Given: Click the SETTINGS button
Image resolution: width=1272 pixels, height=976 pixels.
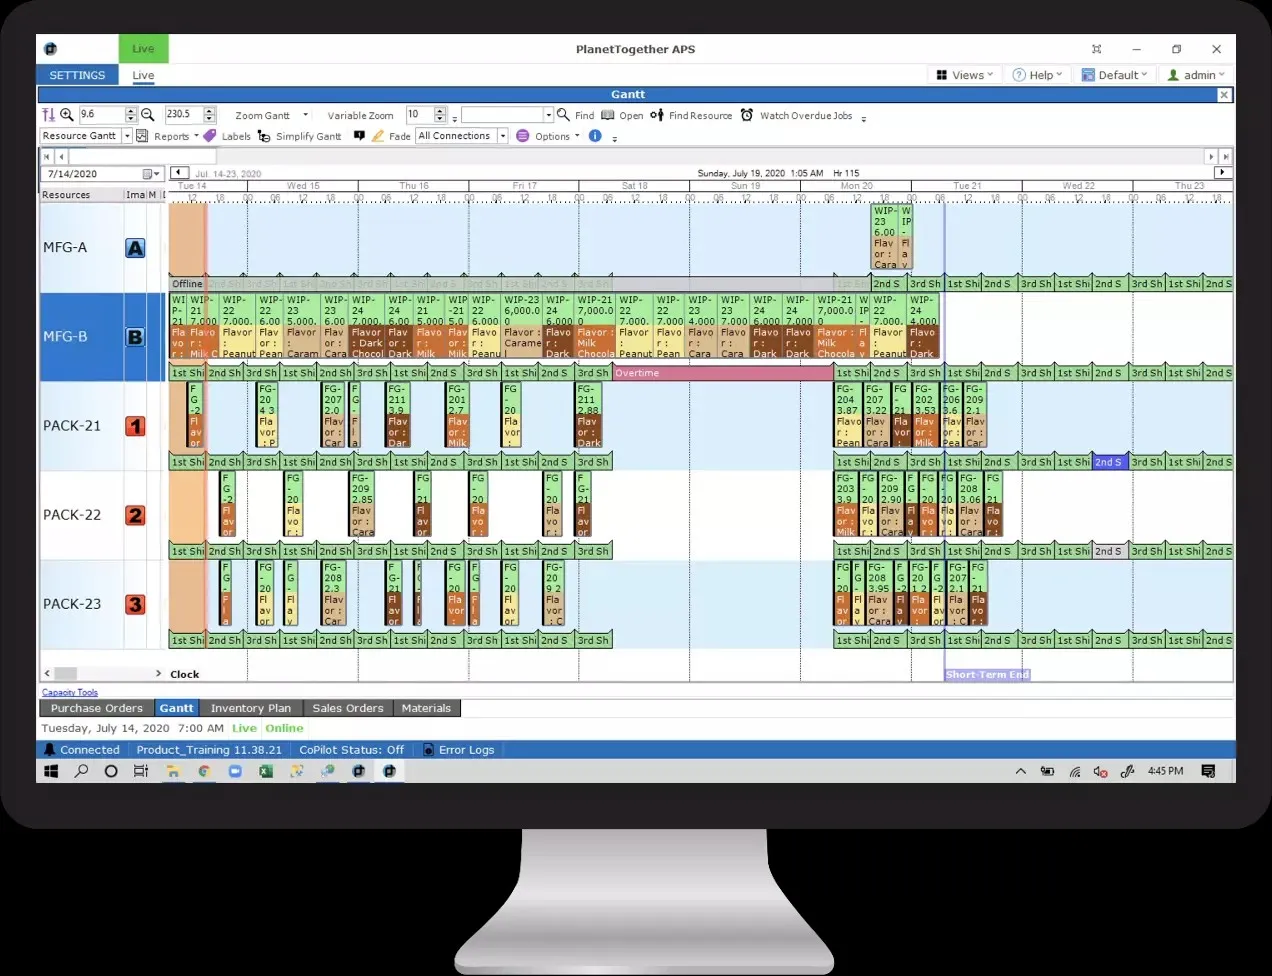Looking at the screenshot, I should click(77, 75).
